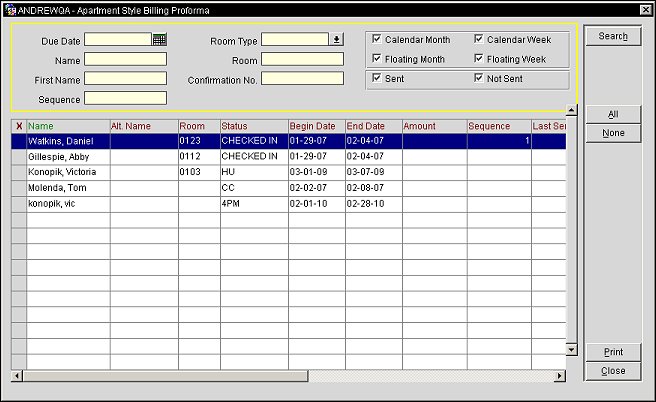Click the All button
656x402 pixels.
[613, 115]
